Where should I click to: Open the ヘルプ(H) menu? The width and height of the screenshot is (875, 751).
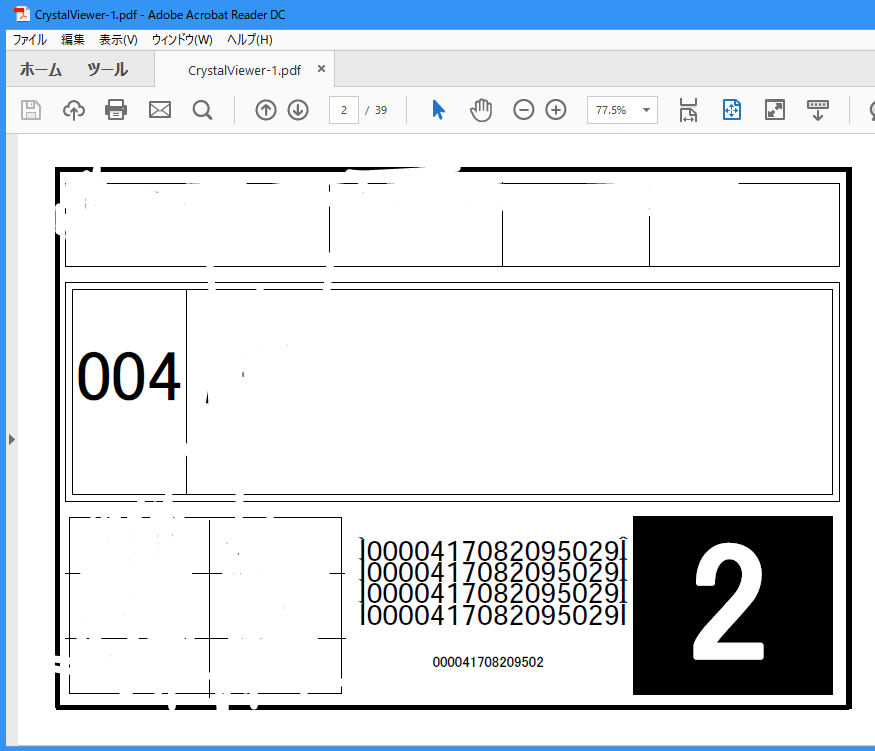click(x=249, y=40)
